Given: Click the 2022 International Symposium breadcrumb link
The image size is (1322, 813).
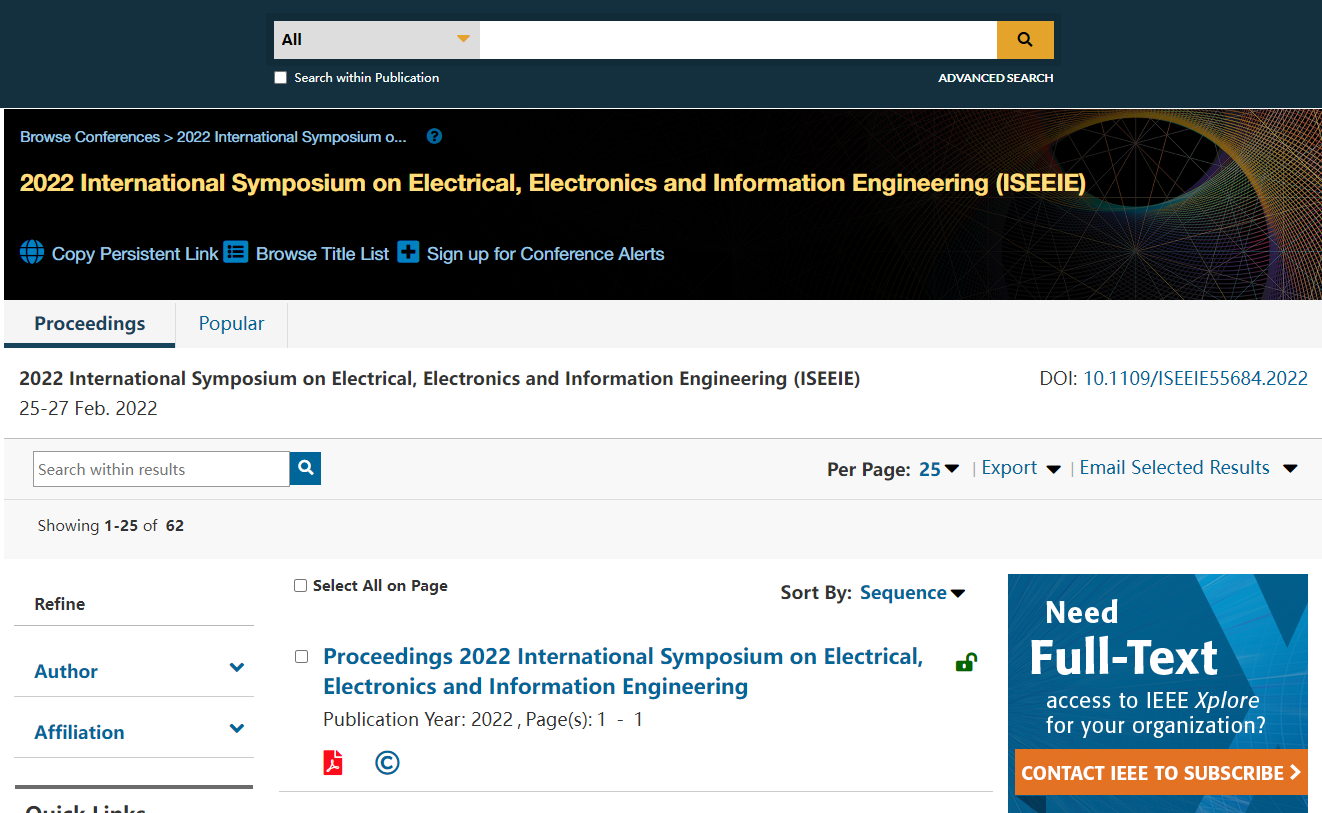Looking at the screenshot, I should pyautogui.click(x=292, y=137).
